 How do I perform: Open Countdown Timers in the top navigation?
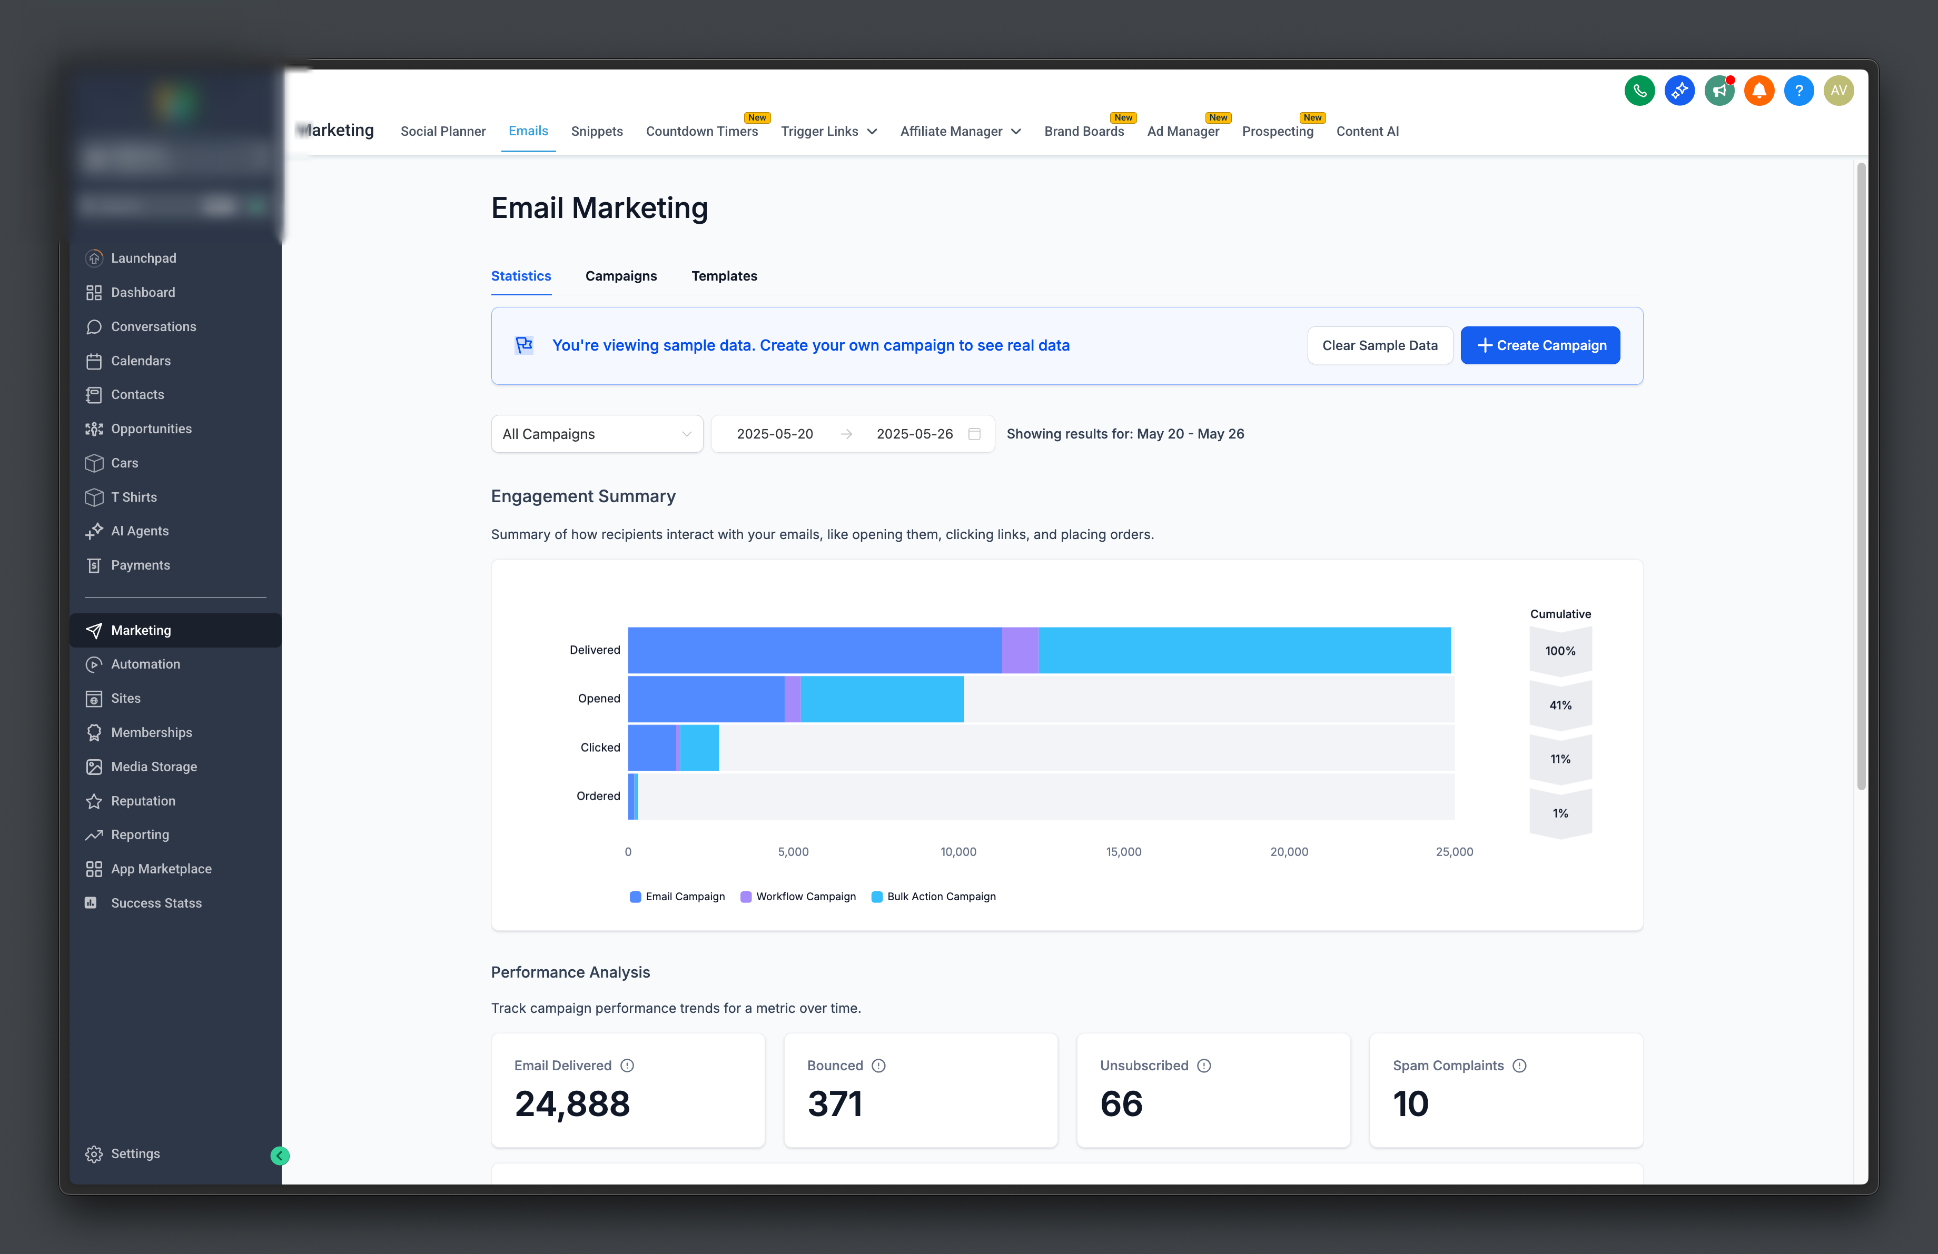click(x=702, y=132)
